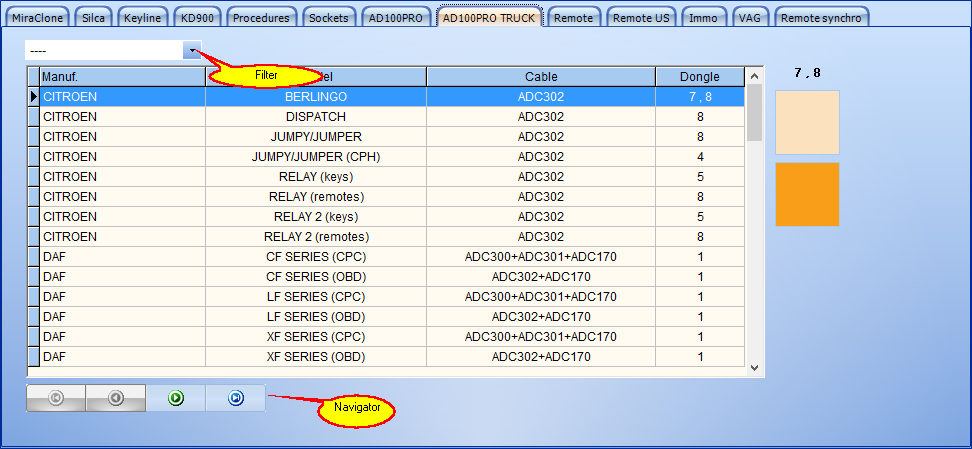Click the Cable column header
The width and height of the screenshot is (972, 449).
(541, 77)
